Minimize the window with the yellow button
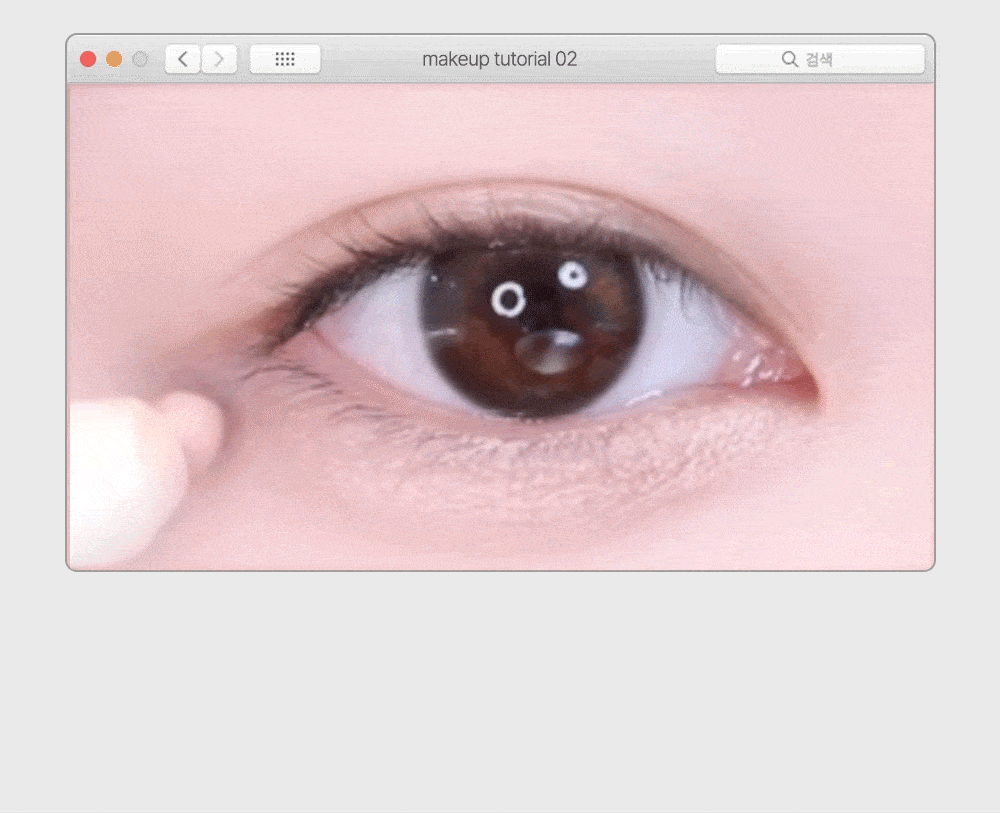 pyautogui.click(x=114, y=59)
